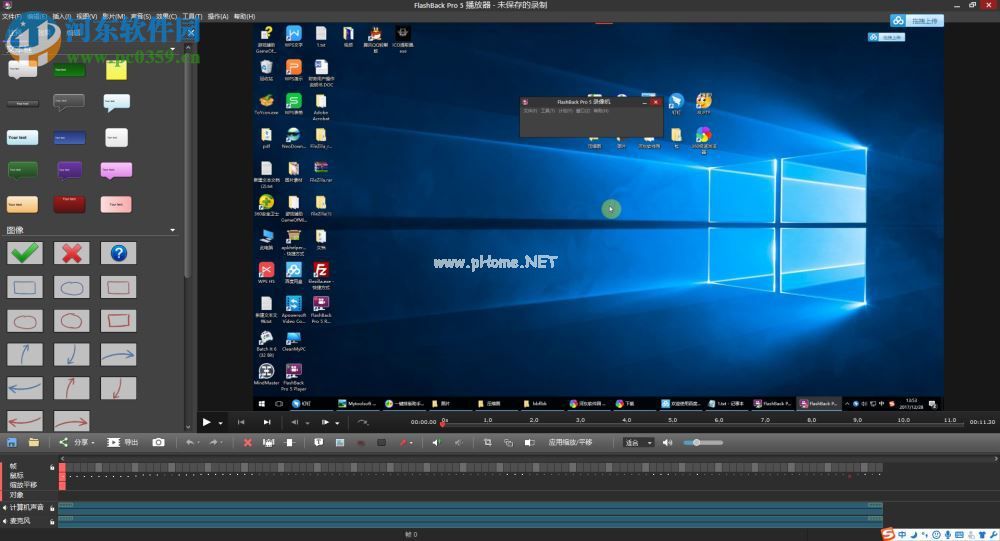Jump to the start of the recording

point(241,422)
